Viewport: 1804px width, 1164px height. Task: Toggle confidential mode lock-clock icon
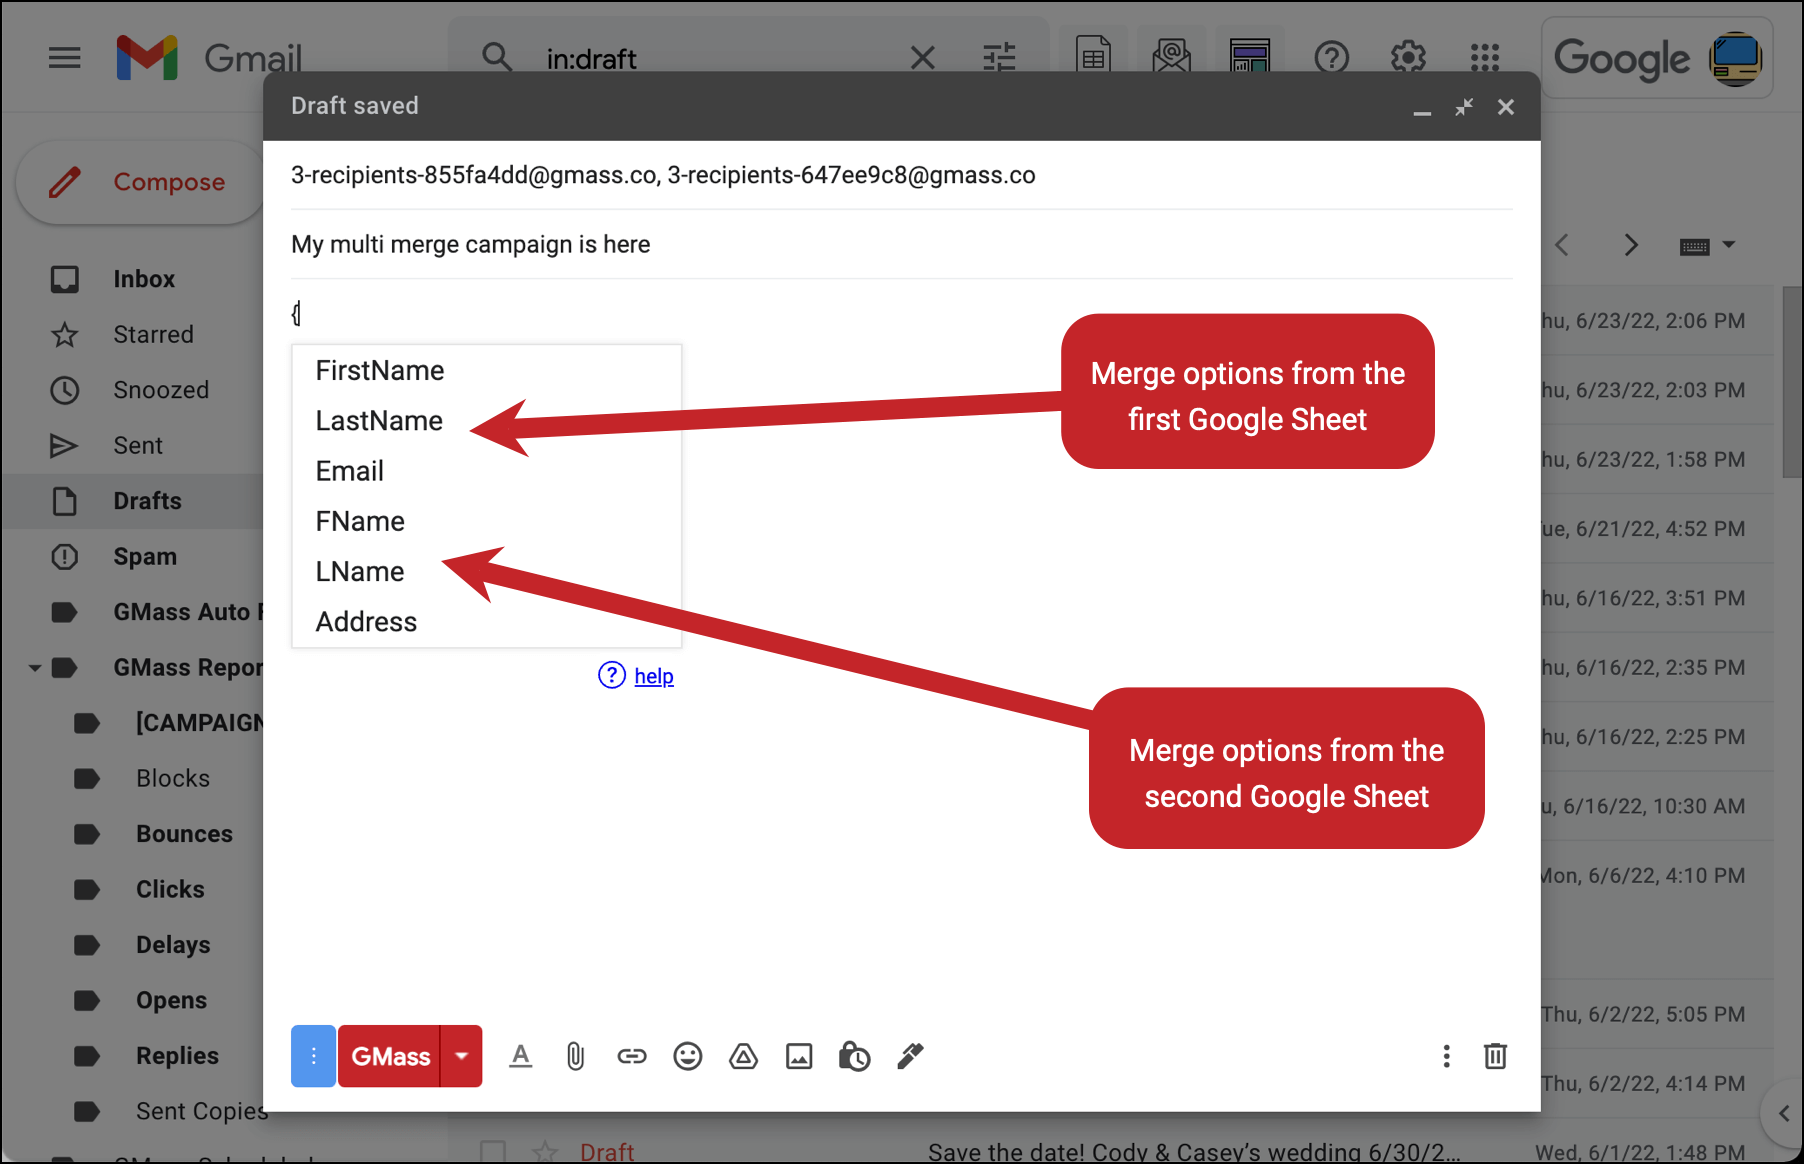point(854,1056)
